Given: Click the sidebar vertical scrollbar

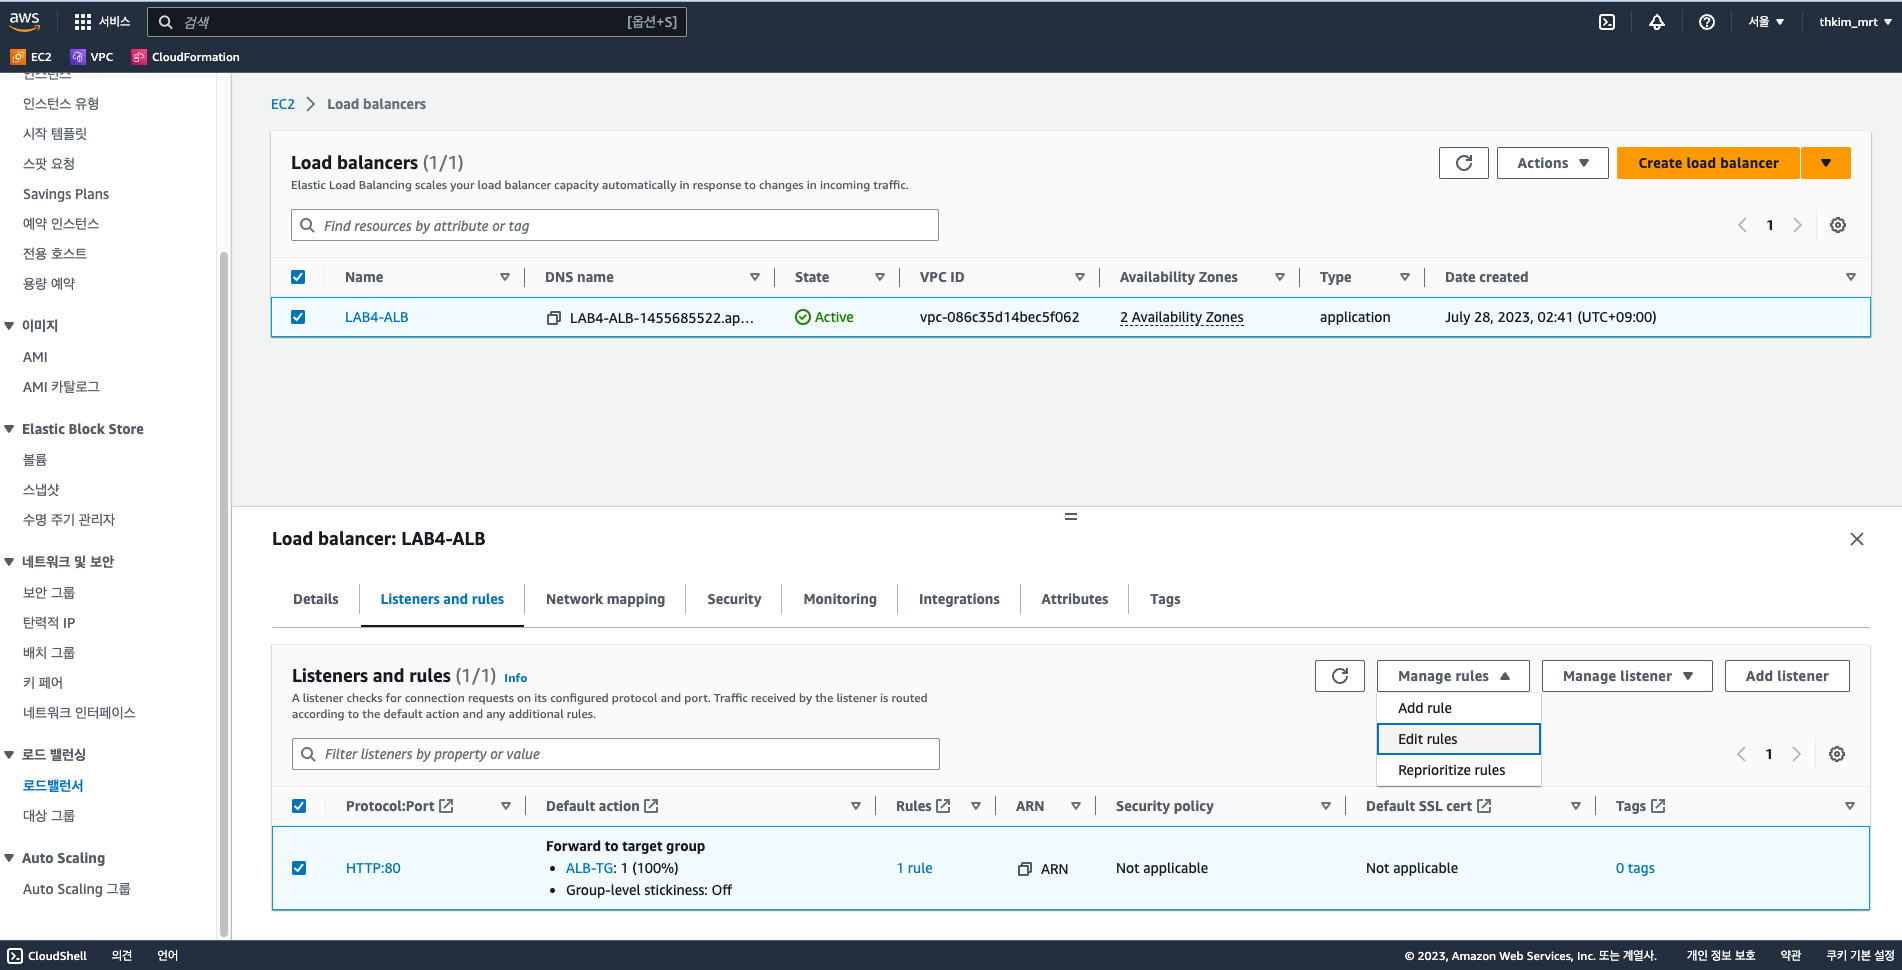Looking at the screenshot, I should tap(224, 594).
